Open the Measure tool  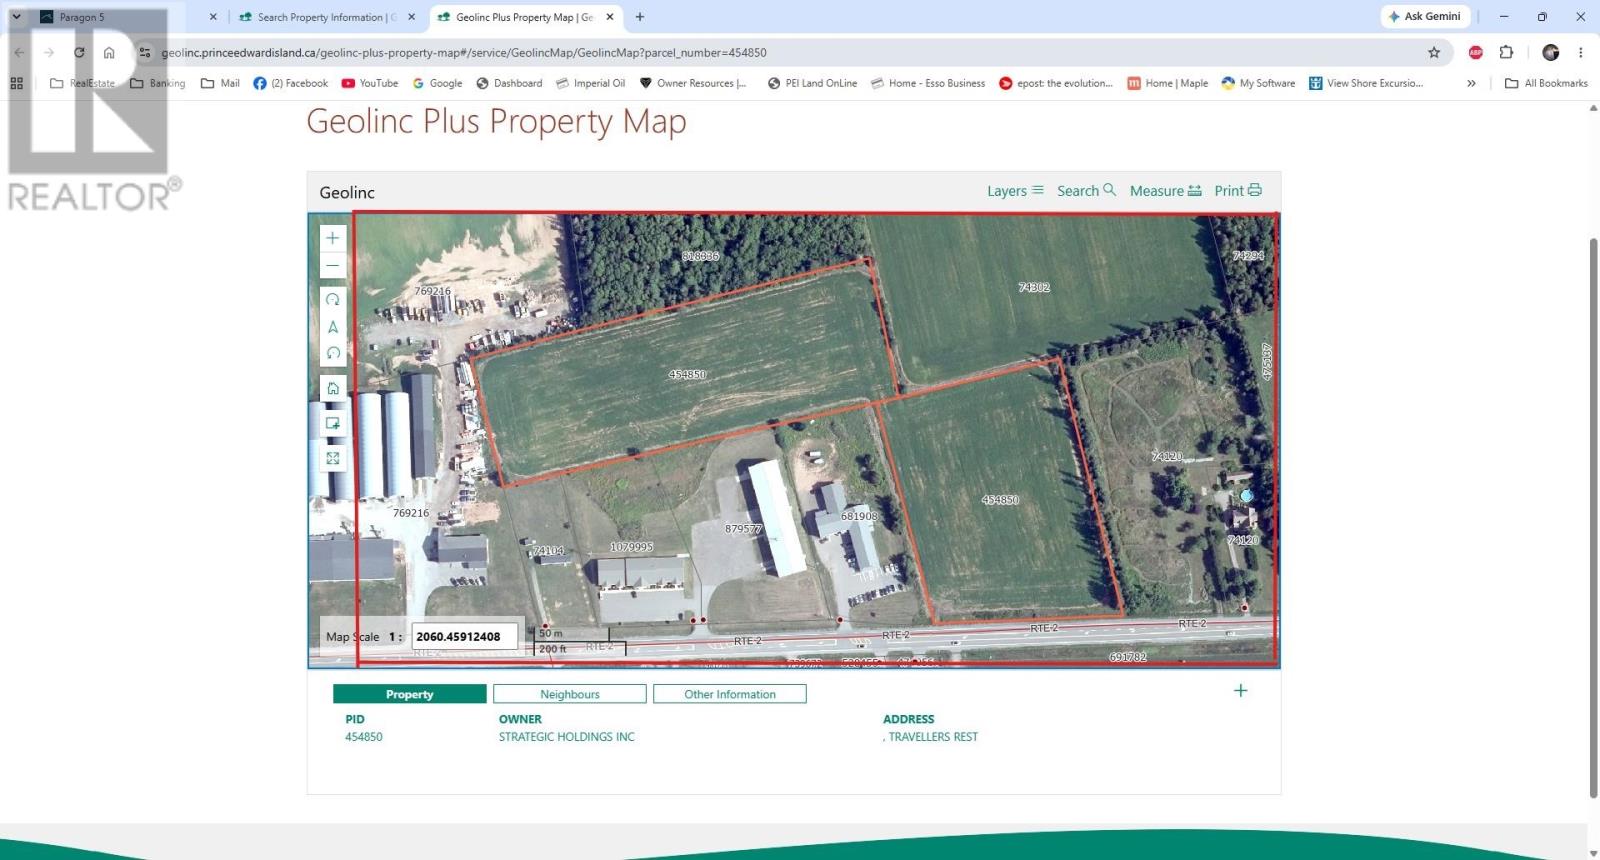pos(1166,191)
